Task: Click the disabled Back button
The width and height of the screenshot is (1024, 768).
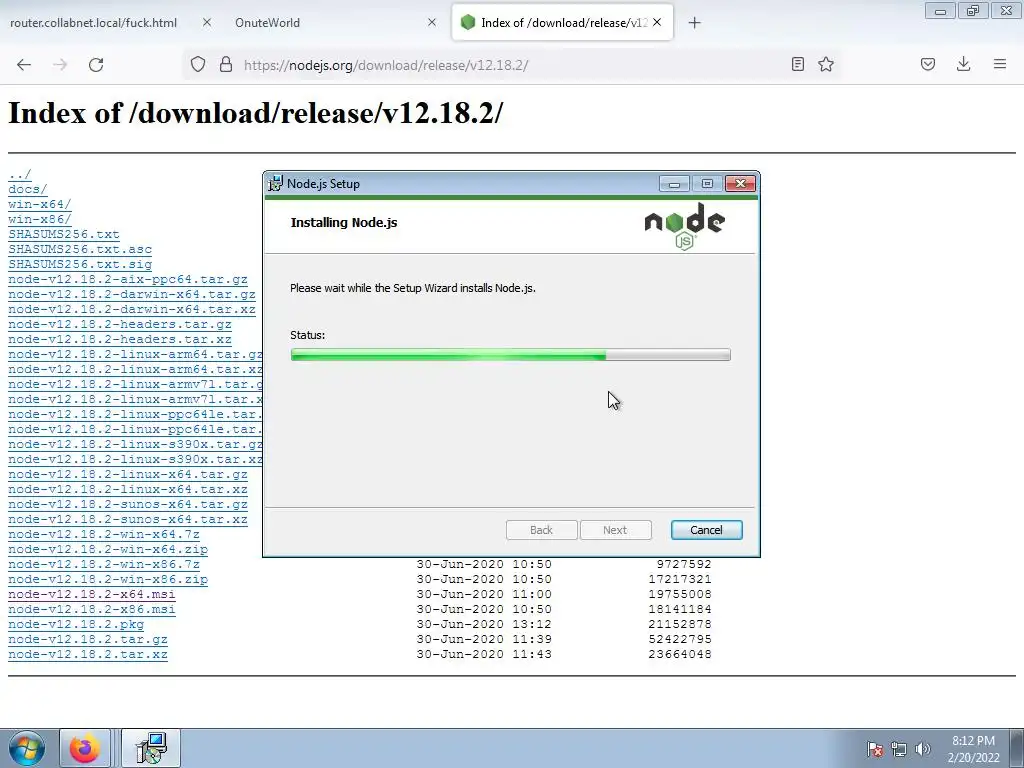Action: pyautogui.click(x=541, y=530)
